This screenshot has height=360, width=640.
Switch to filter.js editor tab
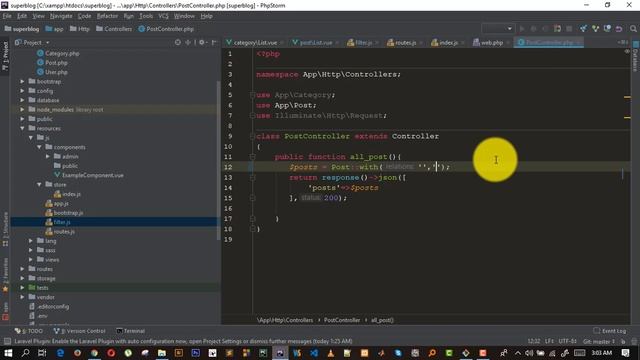(x=360, y=42)
